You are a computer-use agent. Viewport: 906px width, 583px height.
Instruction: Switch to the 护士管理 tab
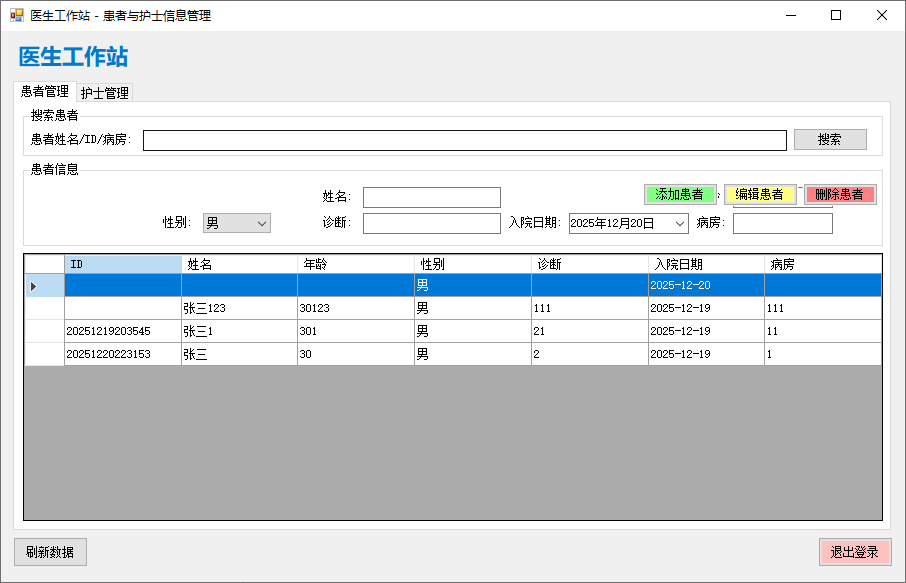pos(105,92)
